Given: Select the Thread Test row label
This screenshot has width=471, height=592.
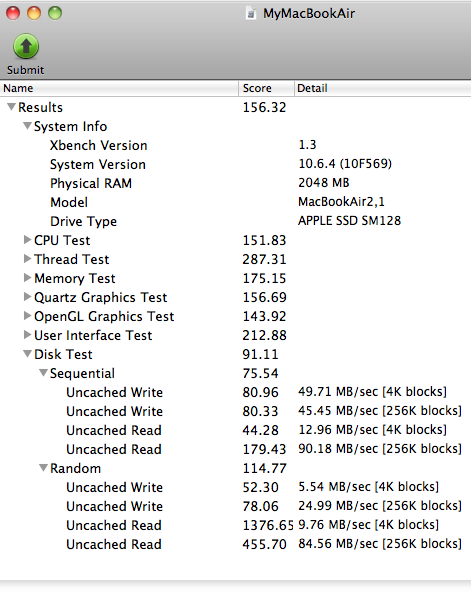Looking at the screenshot, I should (x=71, y=259).
